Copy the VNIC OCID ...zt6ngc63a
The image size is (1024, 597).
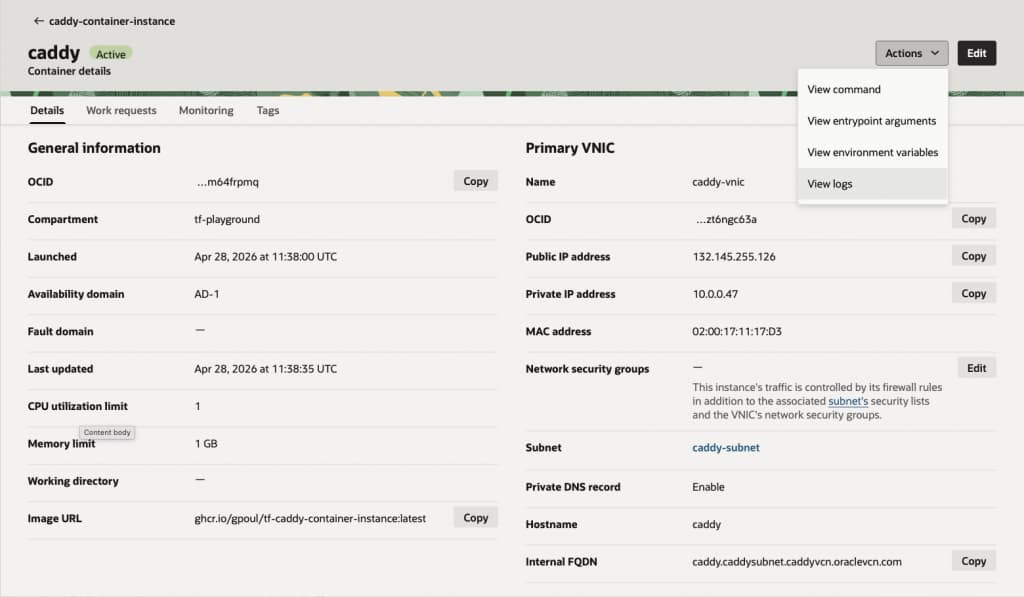tap(973, 219)
